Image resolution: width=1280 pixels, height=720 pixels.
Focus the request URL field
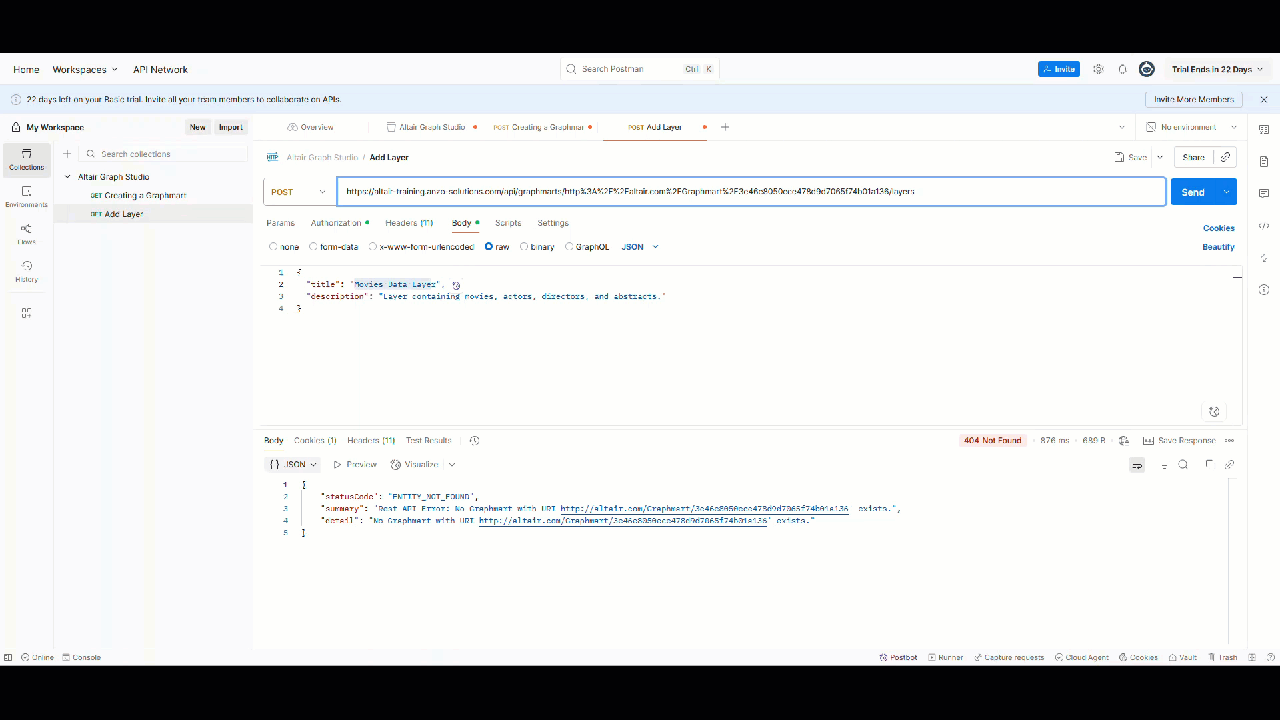(751, 192)
